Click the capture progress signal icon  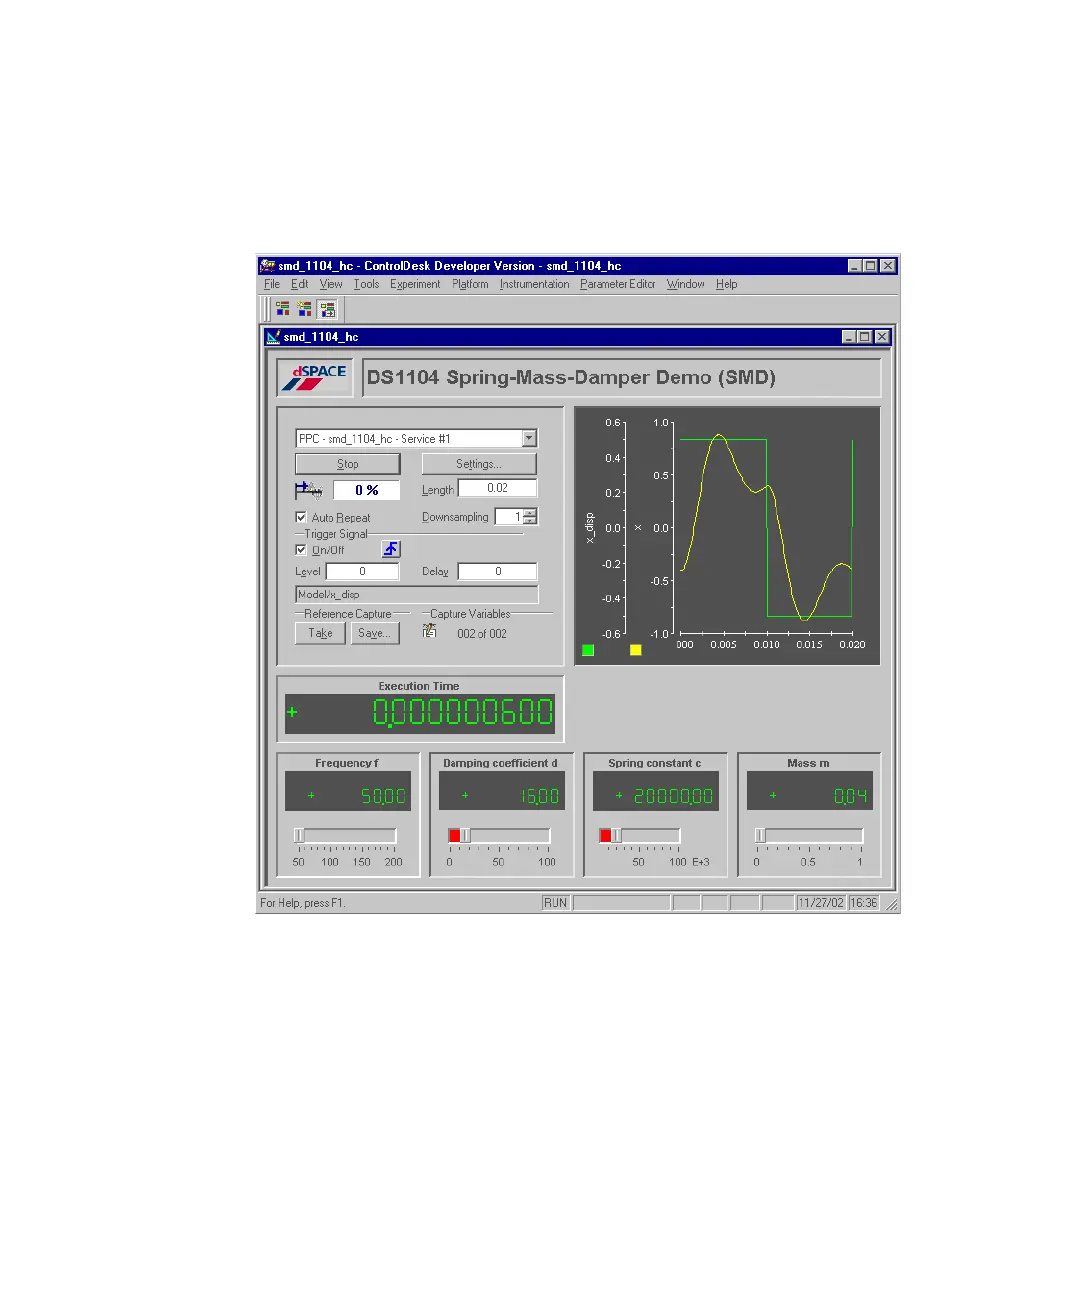click(309, 490)
